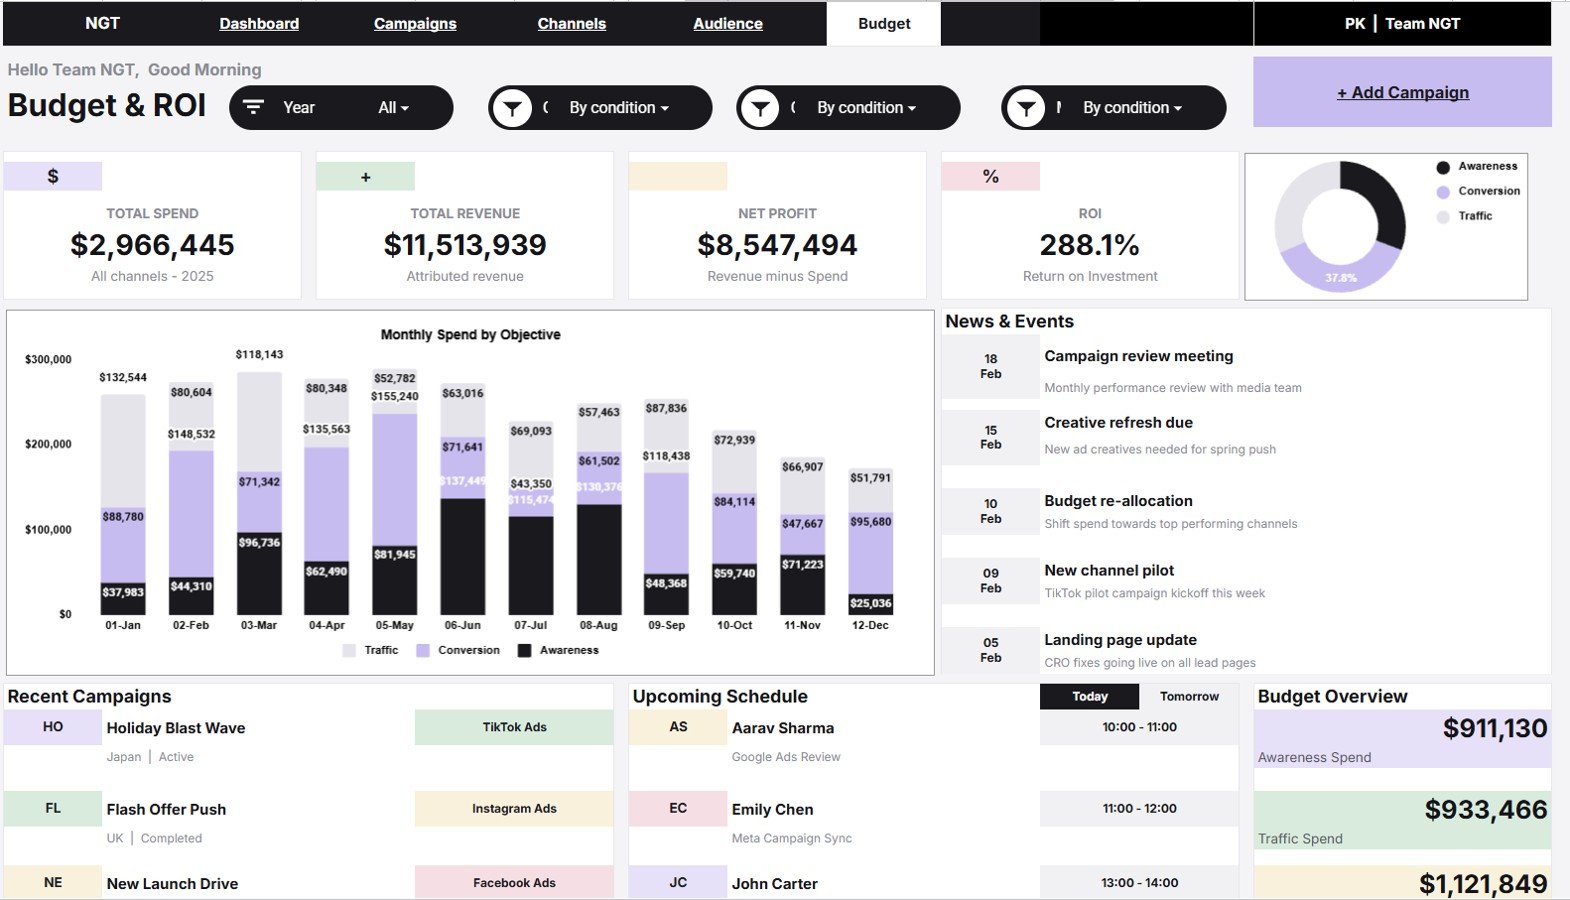Open the Year All dropdown
Image resolution: width=1570 pixels, height=900 pixels.
click(x=394, y=108)
